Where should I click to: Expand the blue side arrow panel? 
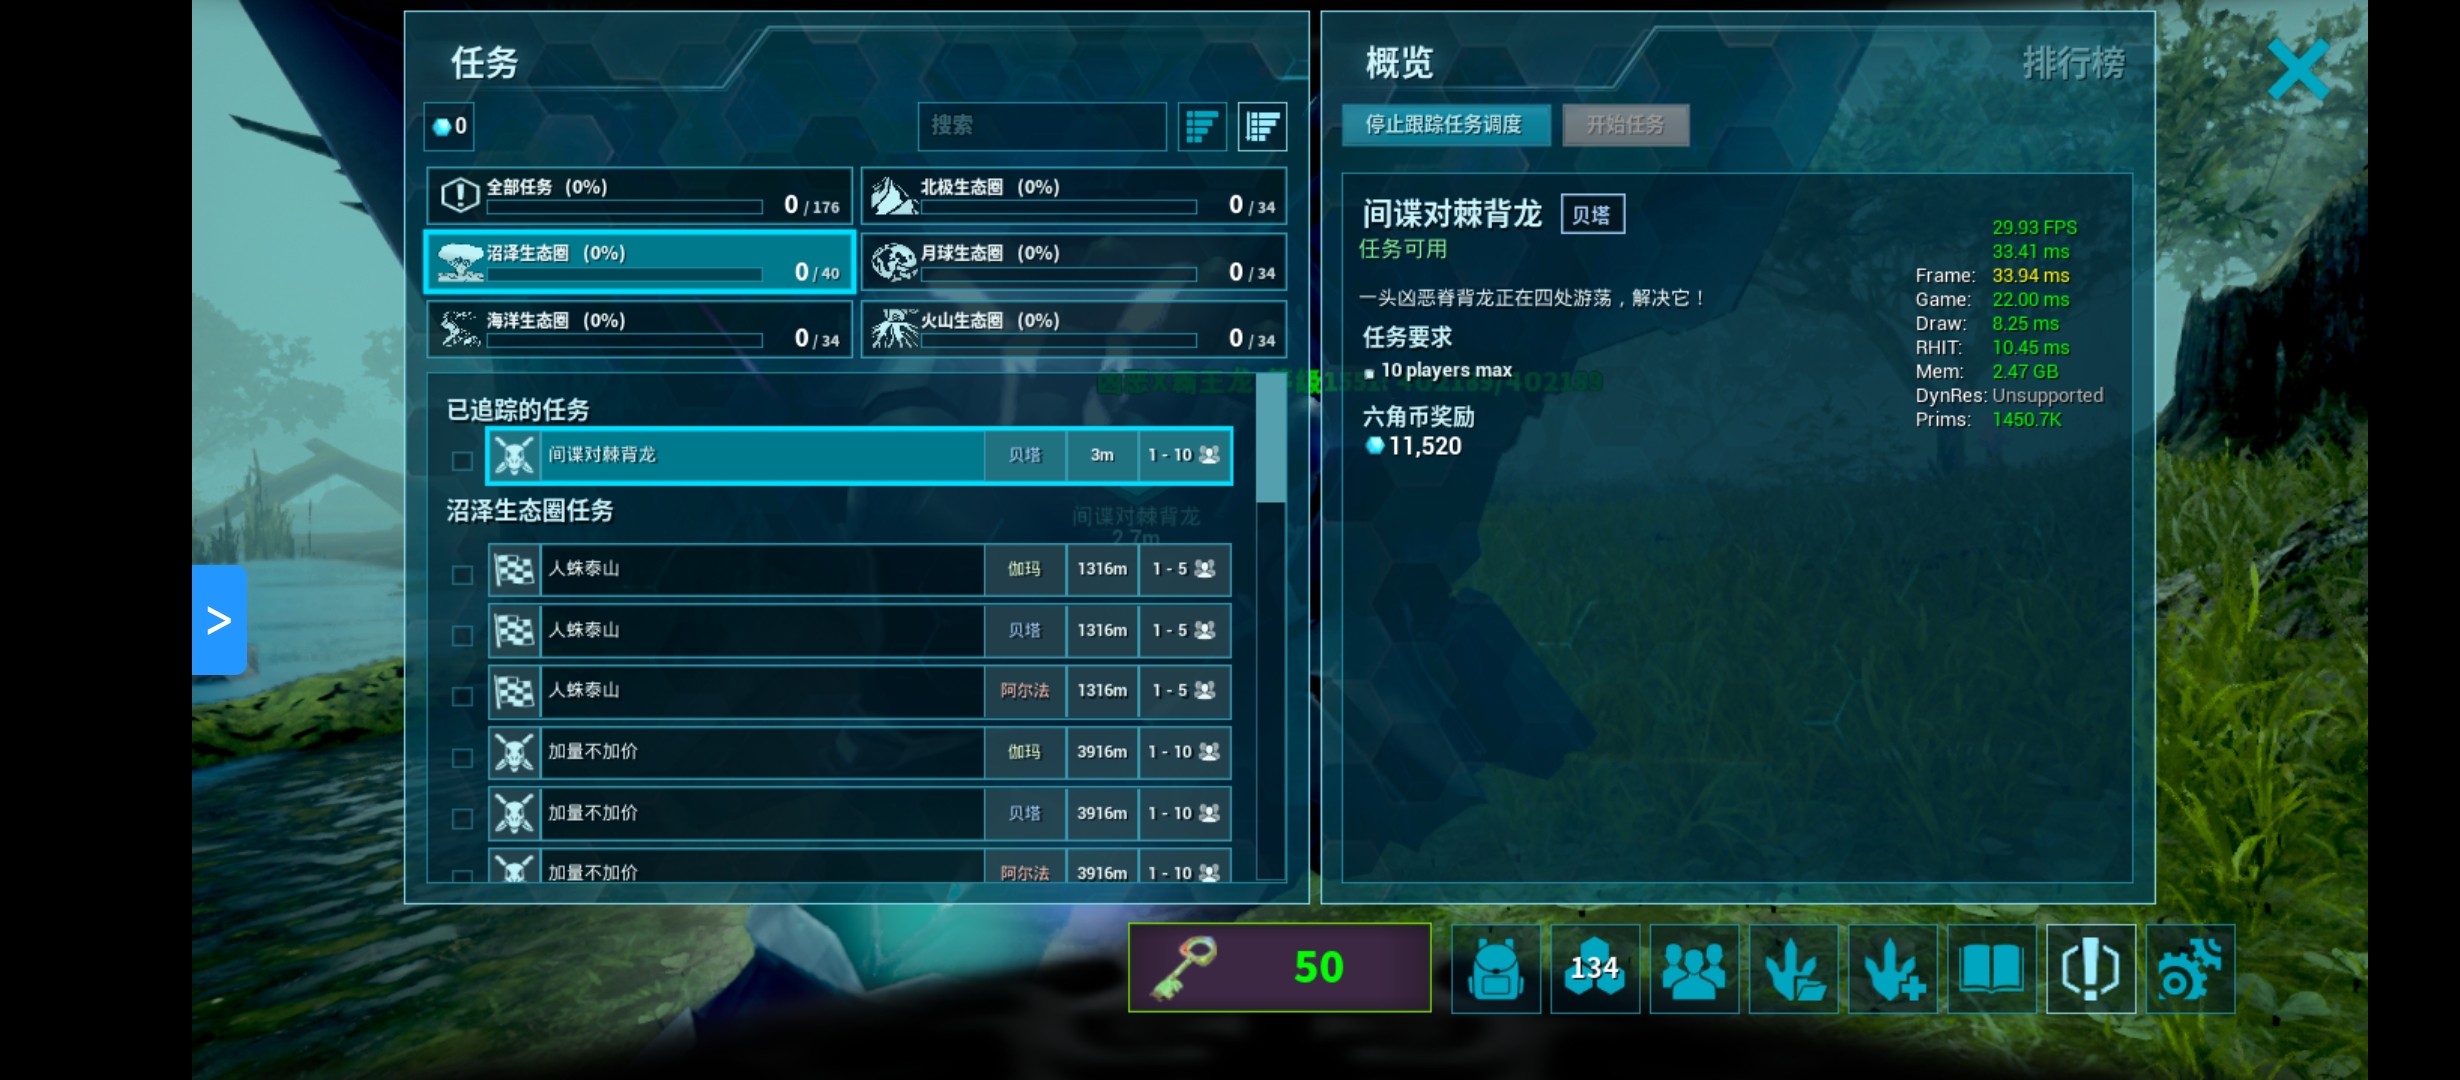[220, 620]
